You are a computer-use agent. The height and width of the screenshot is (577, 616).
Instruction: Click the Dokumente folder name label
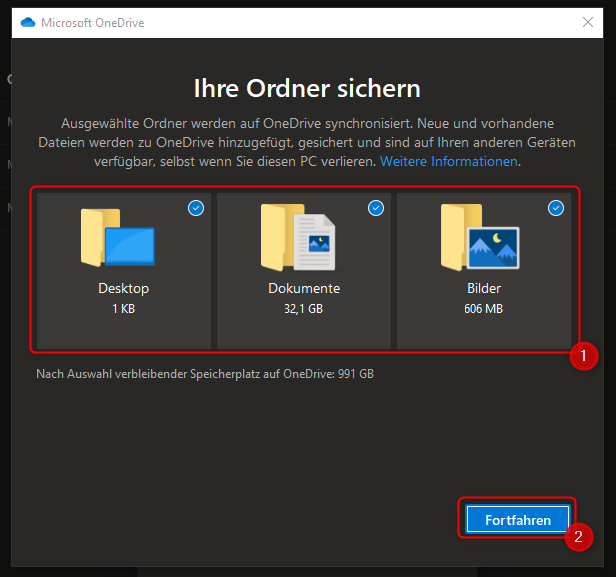pos(304,288)
